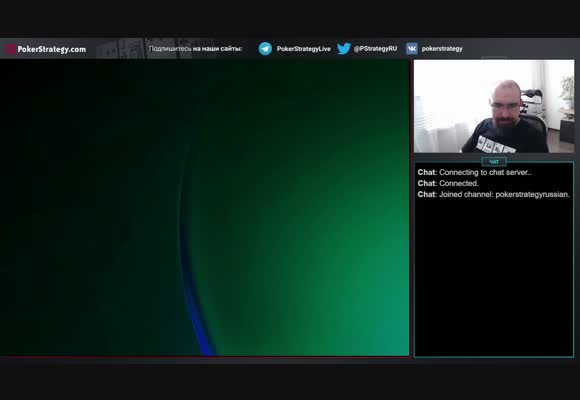580x400 pixels.
Task: Click the 'Connected.' chat message
Action: click(448, 183)
